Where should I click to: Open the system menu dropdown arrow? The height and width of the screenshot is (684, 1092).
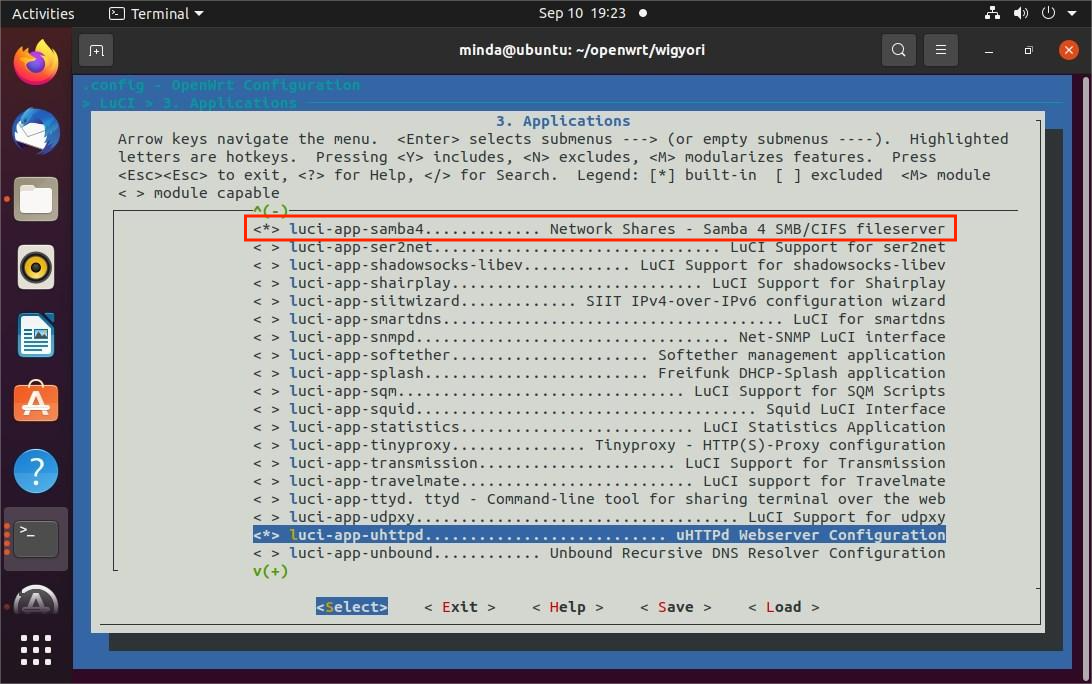click(x=1072, y=13)
